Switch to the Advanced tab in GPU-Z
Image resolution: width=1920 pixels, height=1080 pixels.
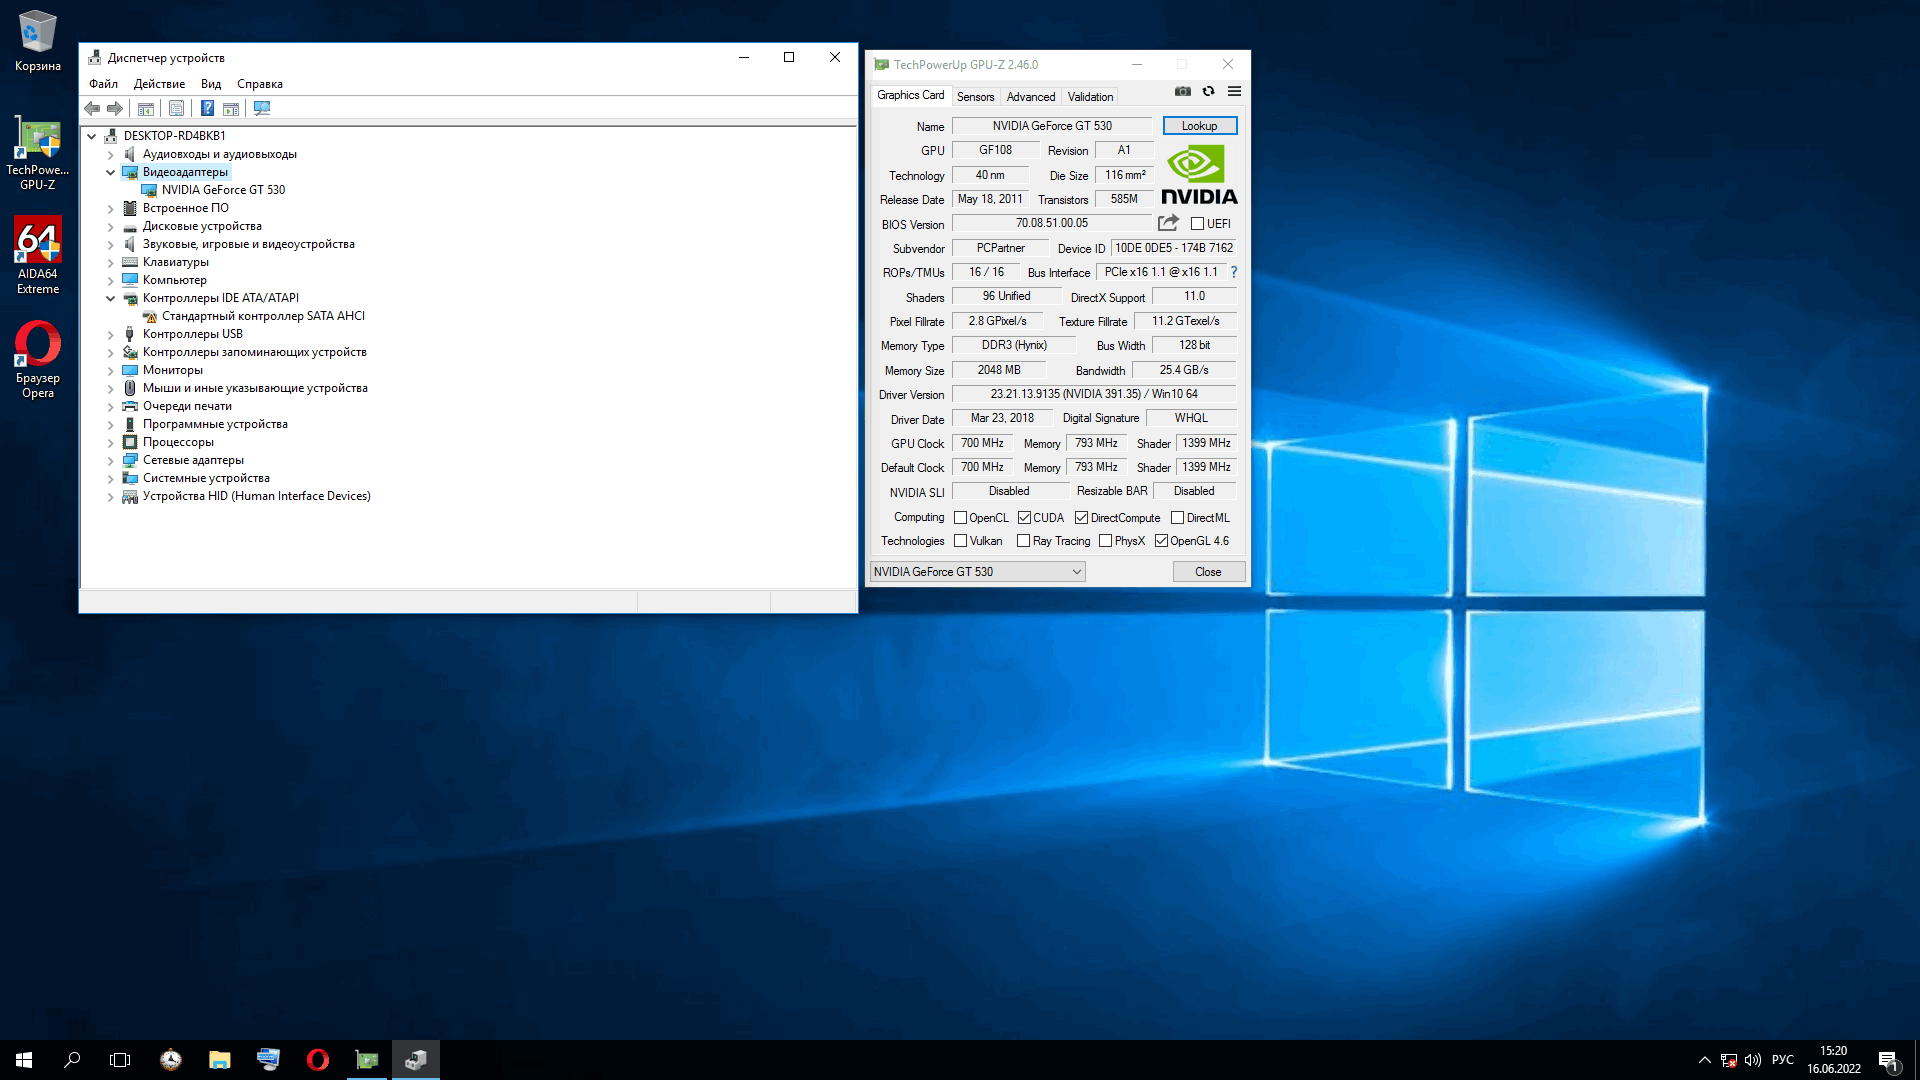pyautogui.click(x=1031, y=97)
